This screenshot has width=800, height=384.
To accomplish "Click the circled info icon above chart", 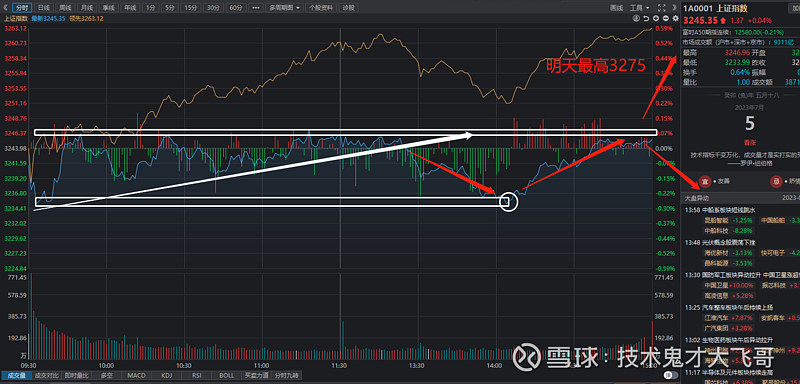I will coord(636,18).
